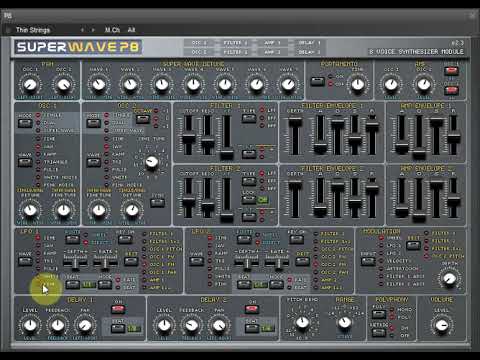Screen dimensions: 480x360
Task: Click the OSC 1 Detune knob
Action: click(30, 210)
